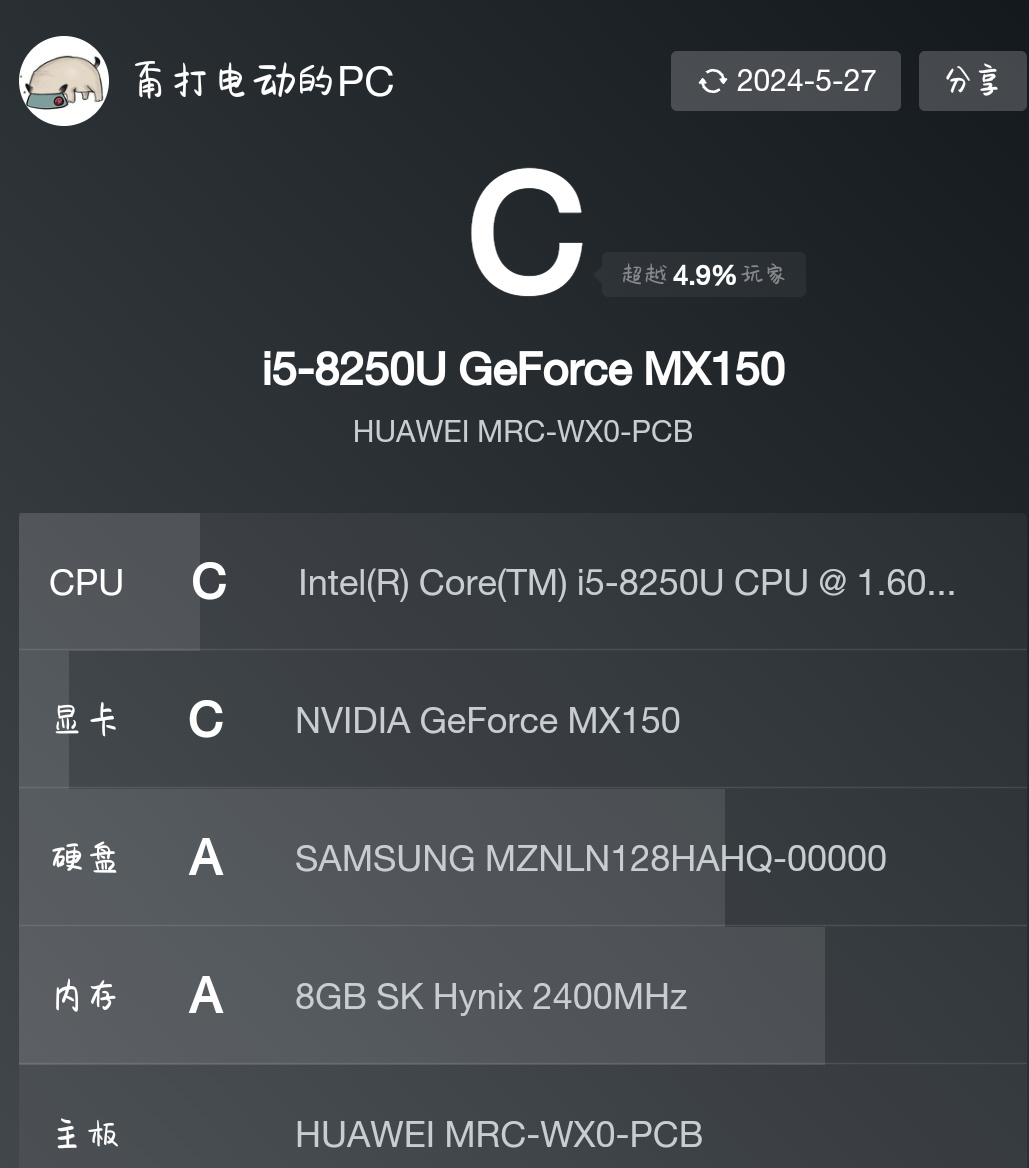This screenshot has height=1168, width=1029.
Task: Click the refresh arrows icon beside date
Action: point(712,81)
